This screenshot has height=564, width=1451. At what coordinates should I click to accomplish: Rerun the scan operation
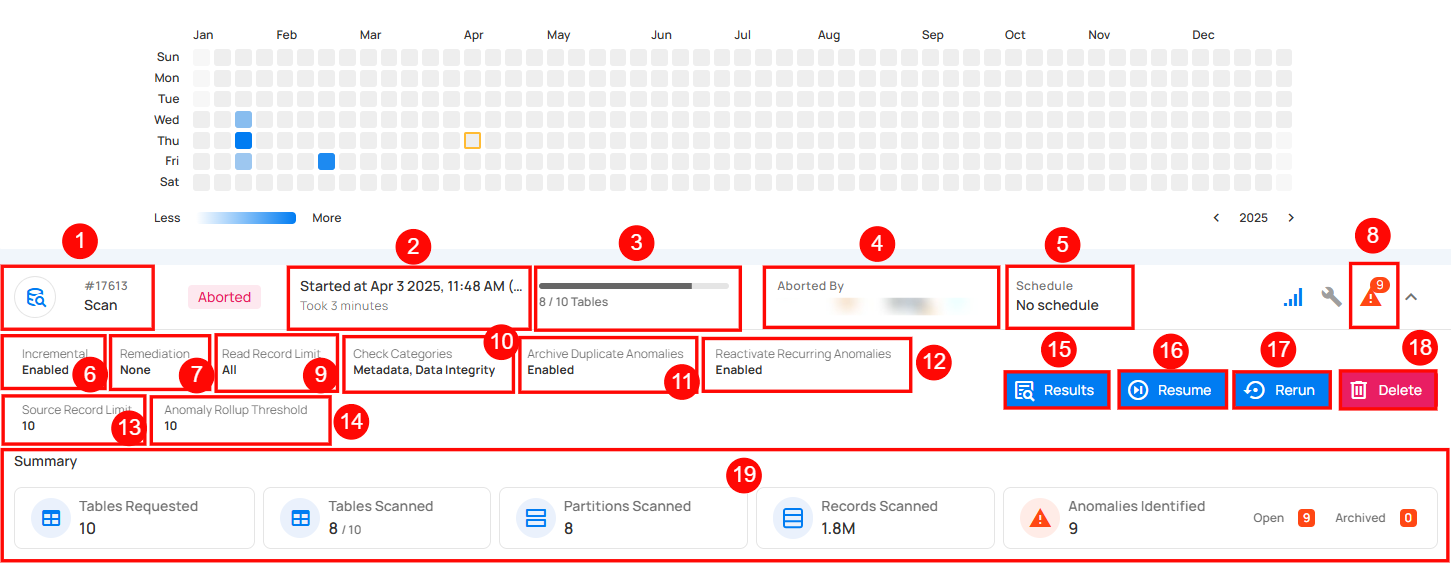tap(1282, 390)
